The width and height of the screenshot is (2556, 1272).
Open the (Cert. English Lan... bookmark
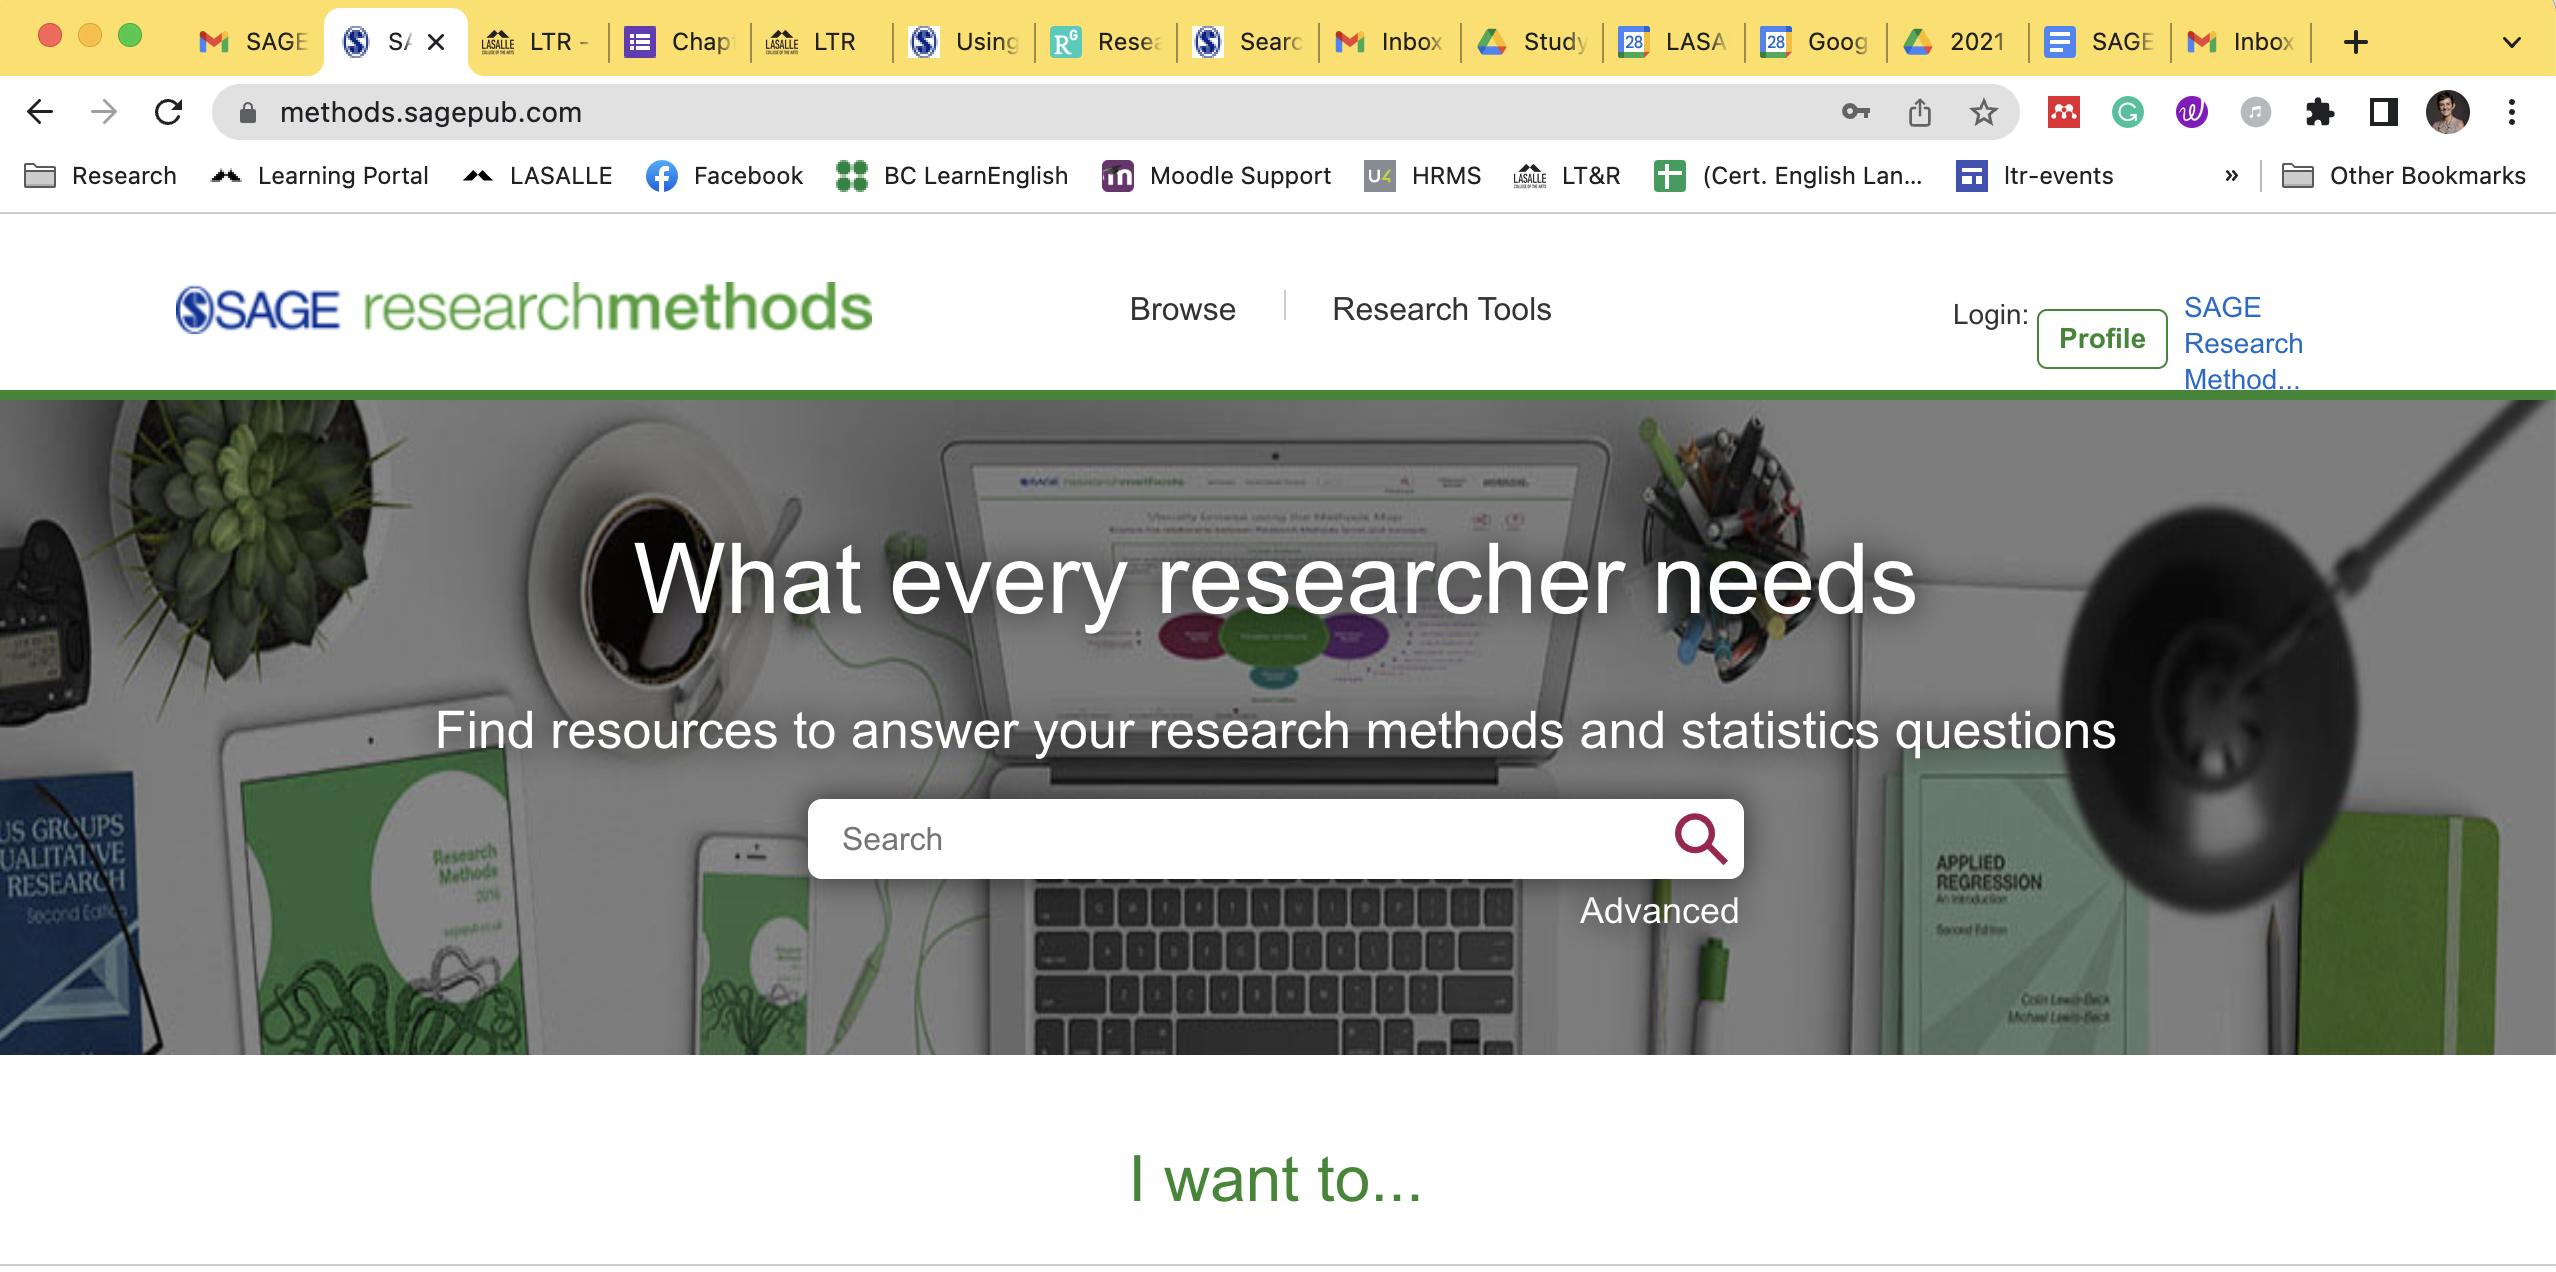coord(1790,176)
